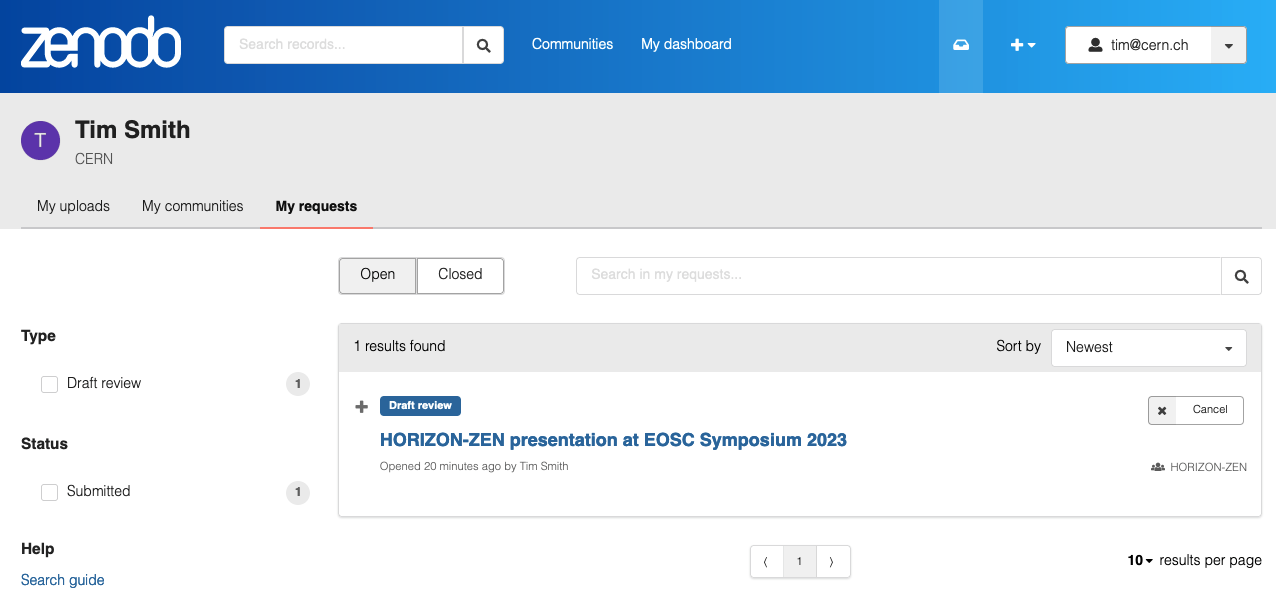Click the Zenodo logo
This screenshot has width=1276, height=609.
point(100,44)
